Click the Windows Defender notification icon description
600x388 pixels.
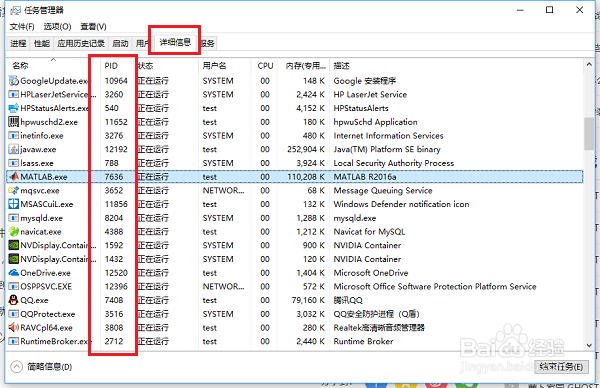401,204
